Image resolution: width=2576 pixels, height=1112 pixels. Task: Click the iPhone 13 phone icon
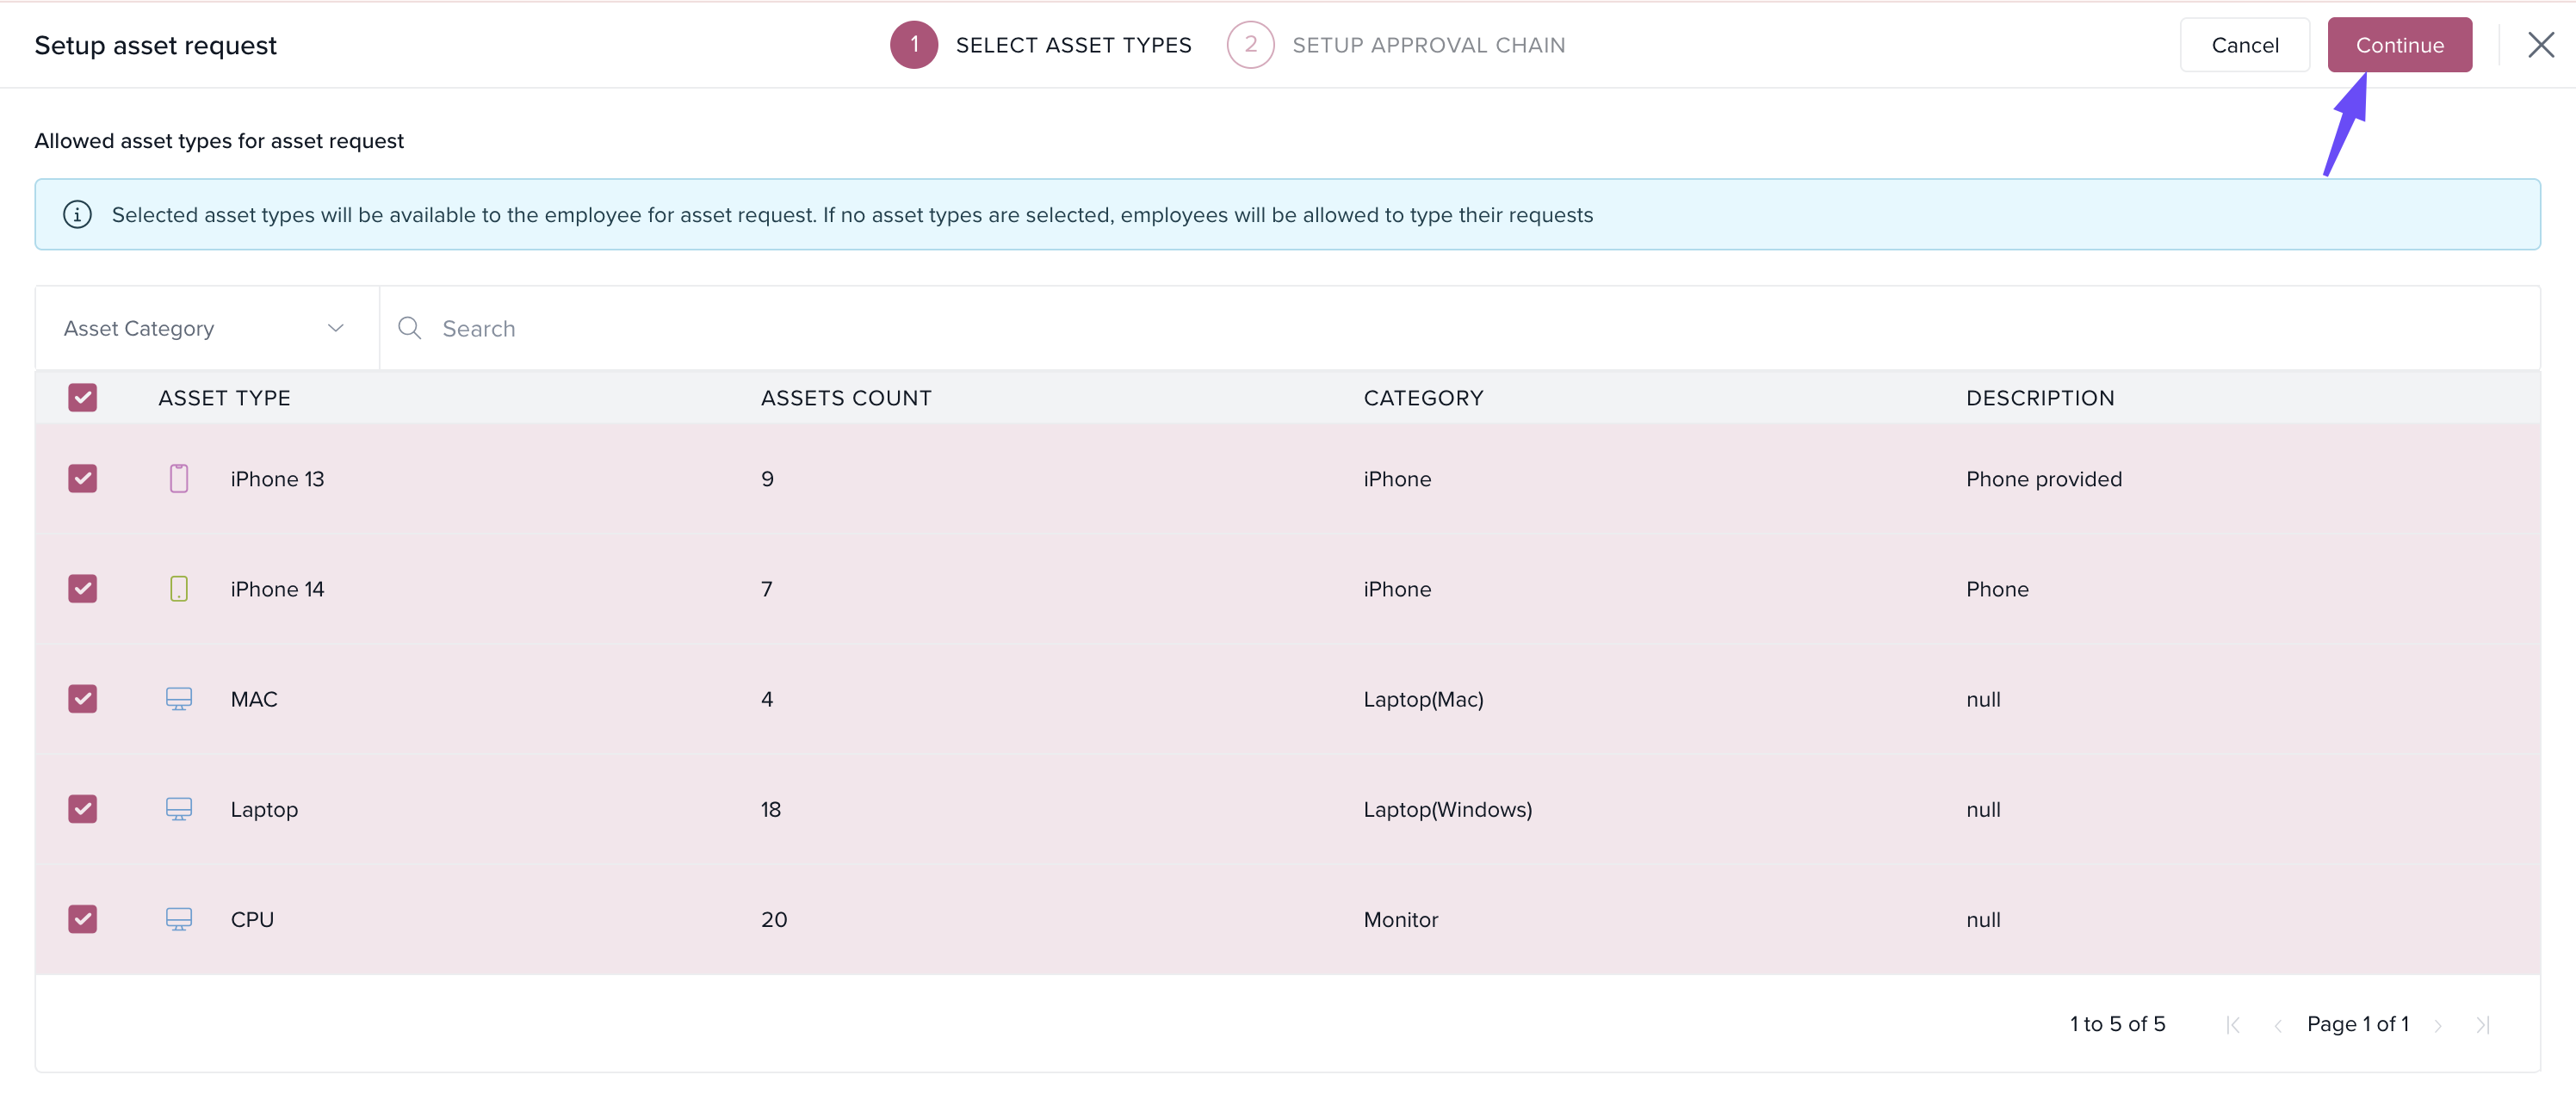(x=178, y=479)
